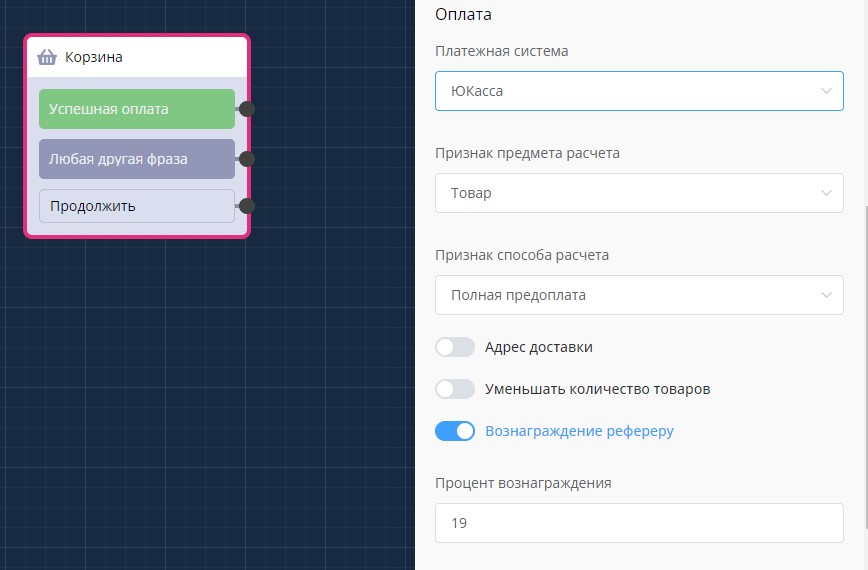Click the blue Вознаграждение рефереру label text
Screen dimensions: 868x570
pos(579,431)
